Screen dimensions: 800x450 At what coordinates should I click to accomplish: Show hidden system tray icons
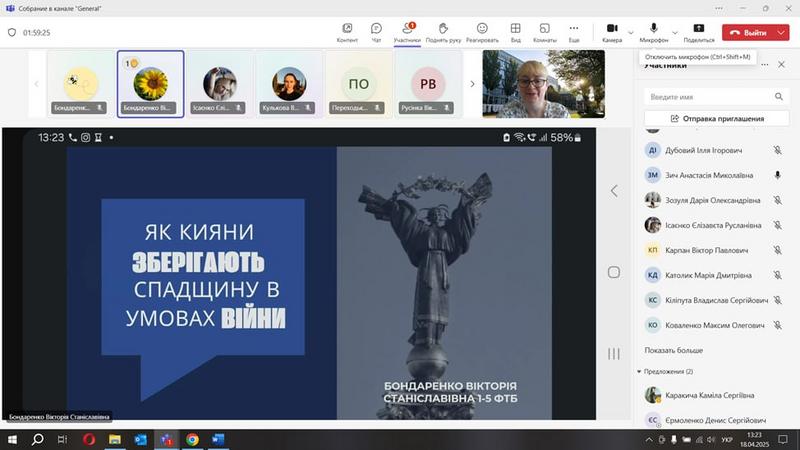[x=649, y=439]
